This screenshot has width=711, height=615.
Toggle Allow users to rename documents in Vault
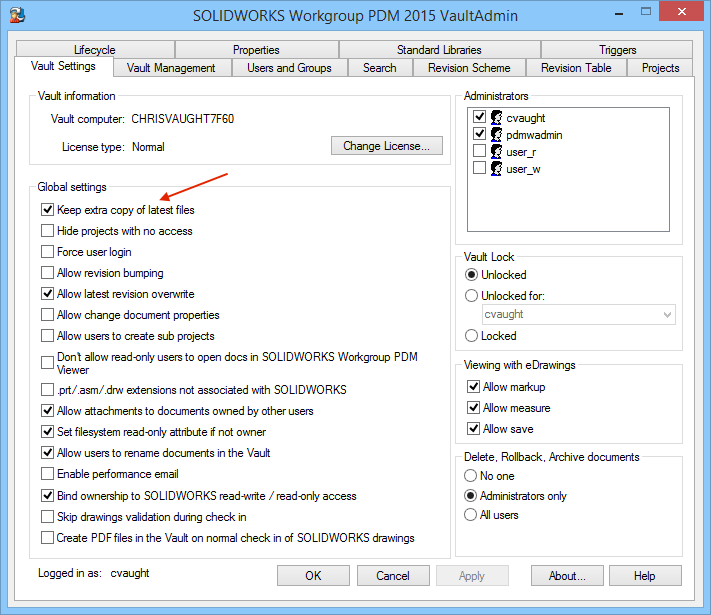point(47,452)
